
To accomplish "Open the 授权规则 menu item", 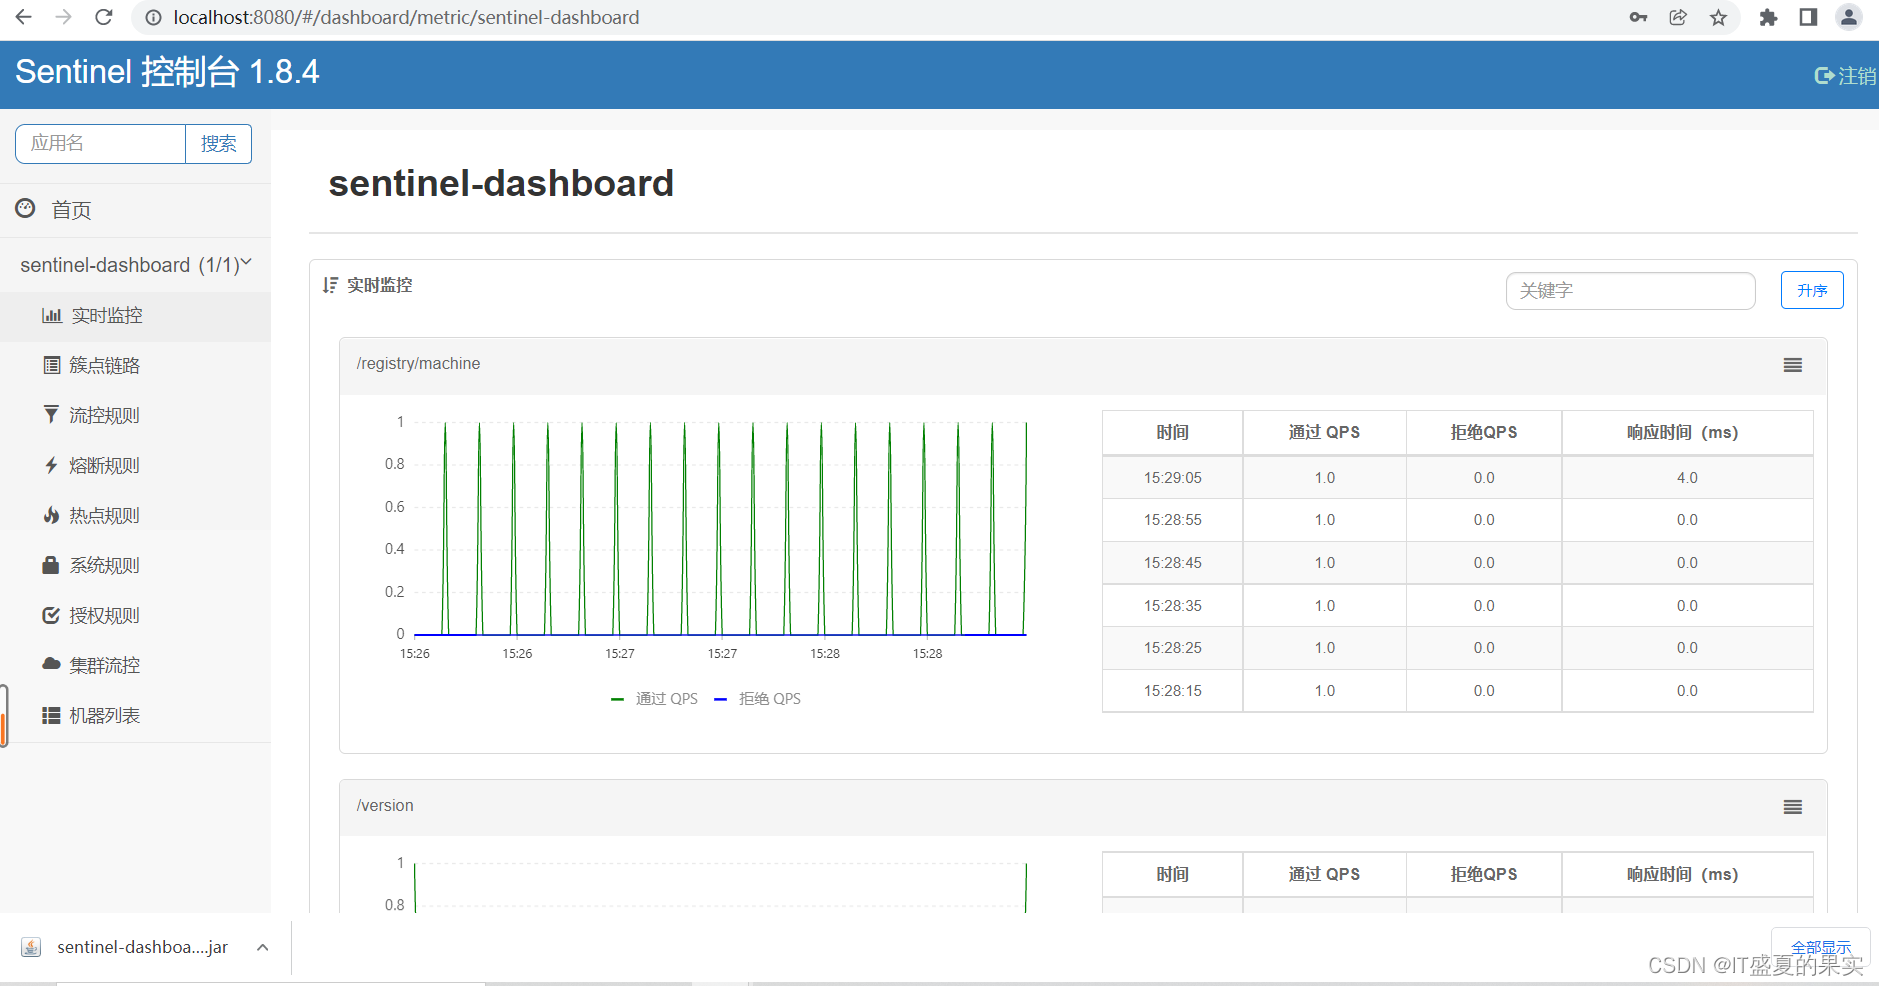I will (135, 616).
